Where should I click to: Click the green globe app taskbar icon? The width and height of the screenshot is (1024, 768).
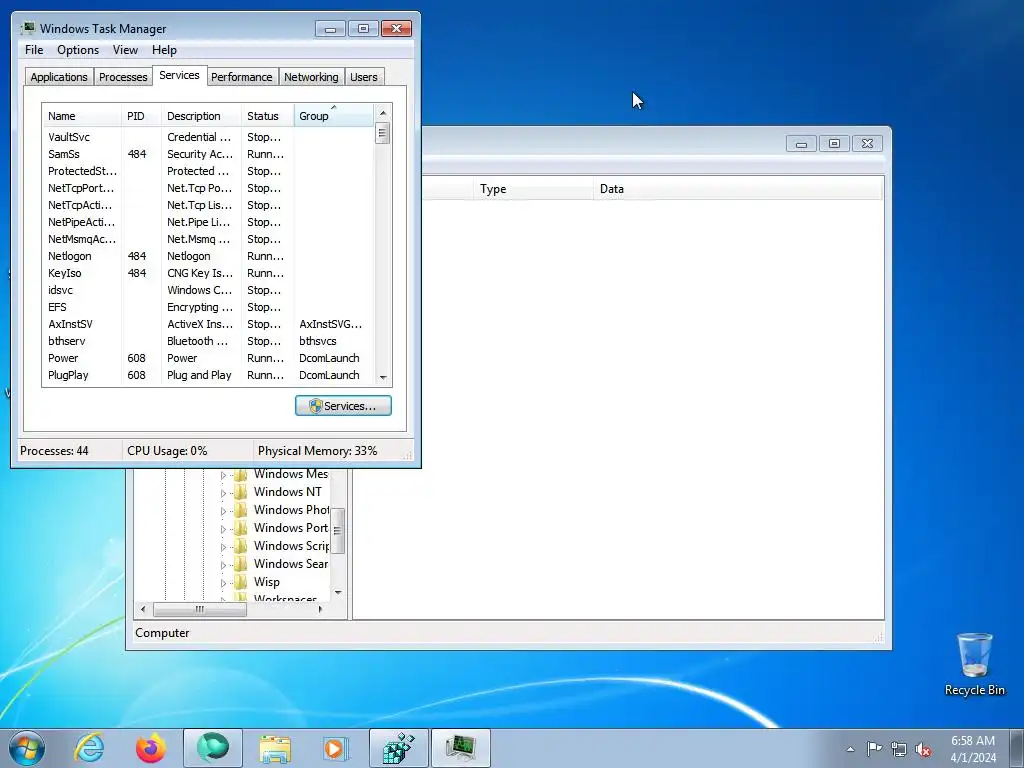pyautogui.click(x=213, y=748)
